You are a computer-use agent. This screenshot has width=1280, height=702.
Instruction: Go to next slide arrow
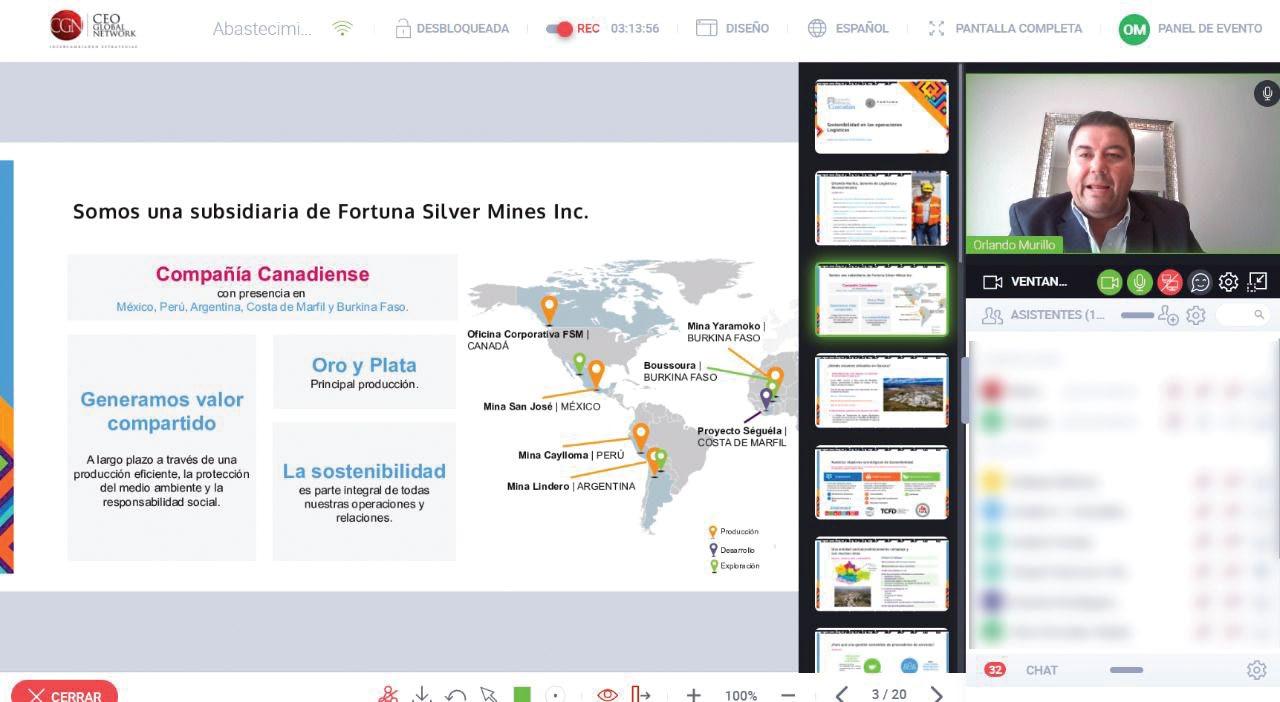pyautogui.click(x=936, y=694)
